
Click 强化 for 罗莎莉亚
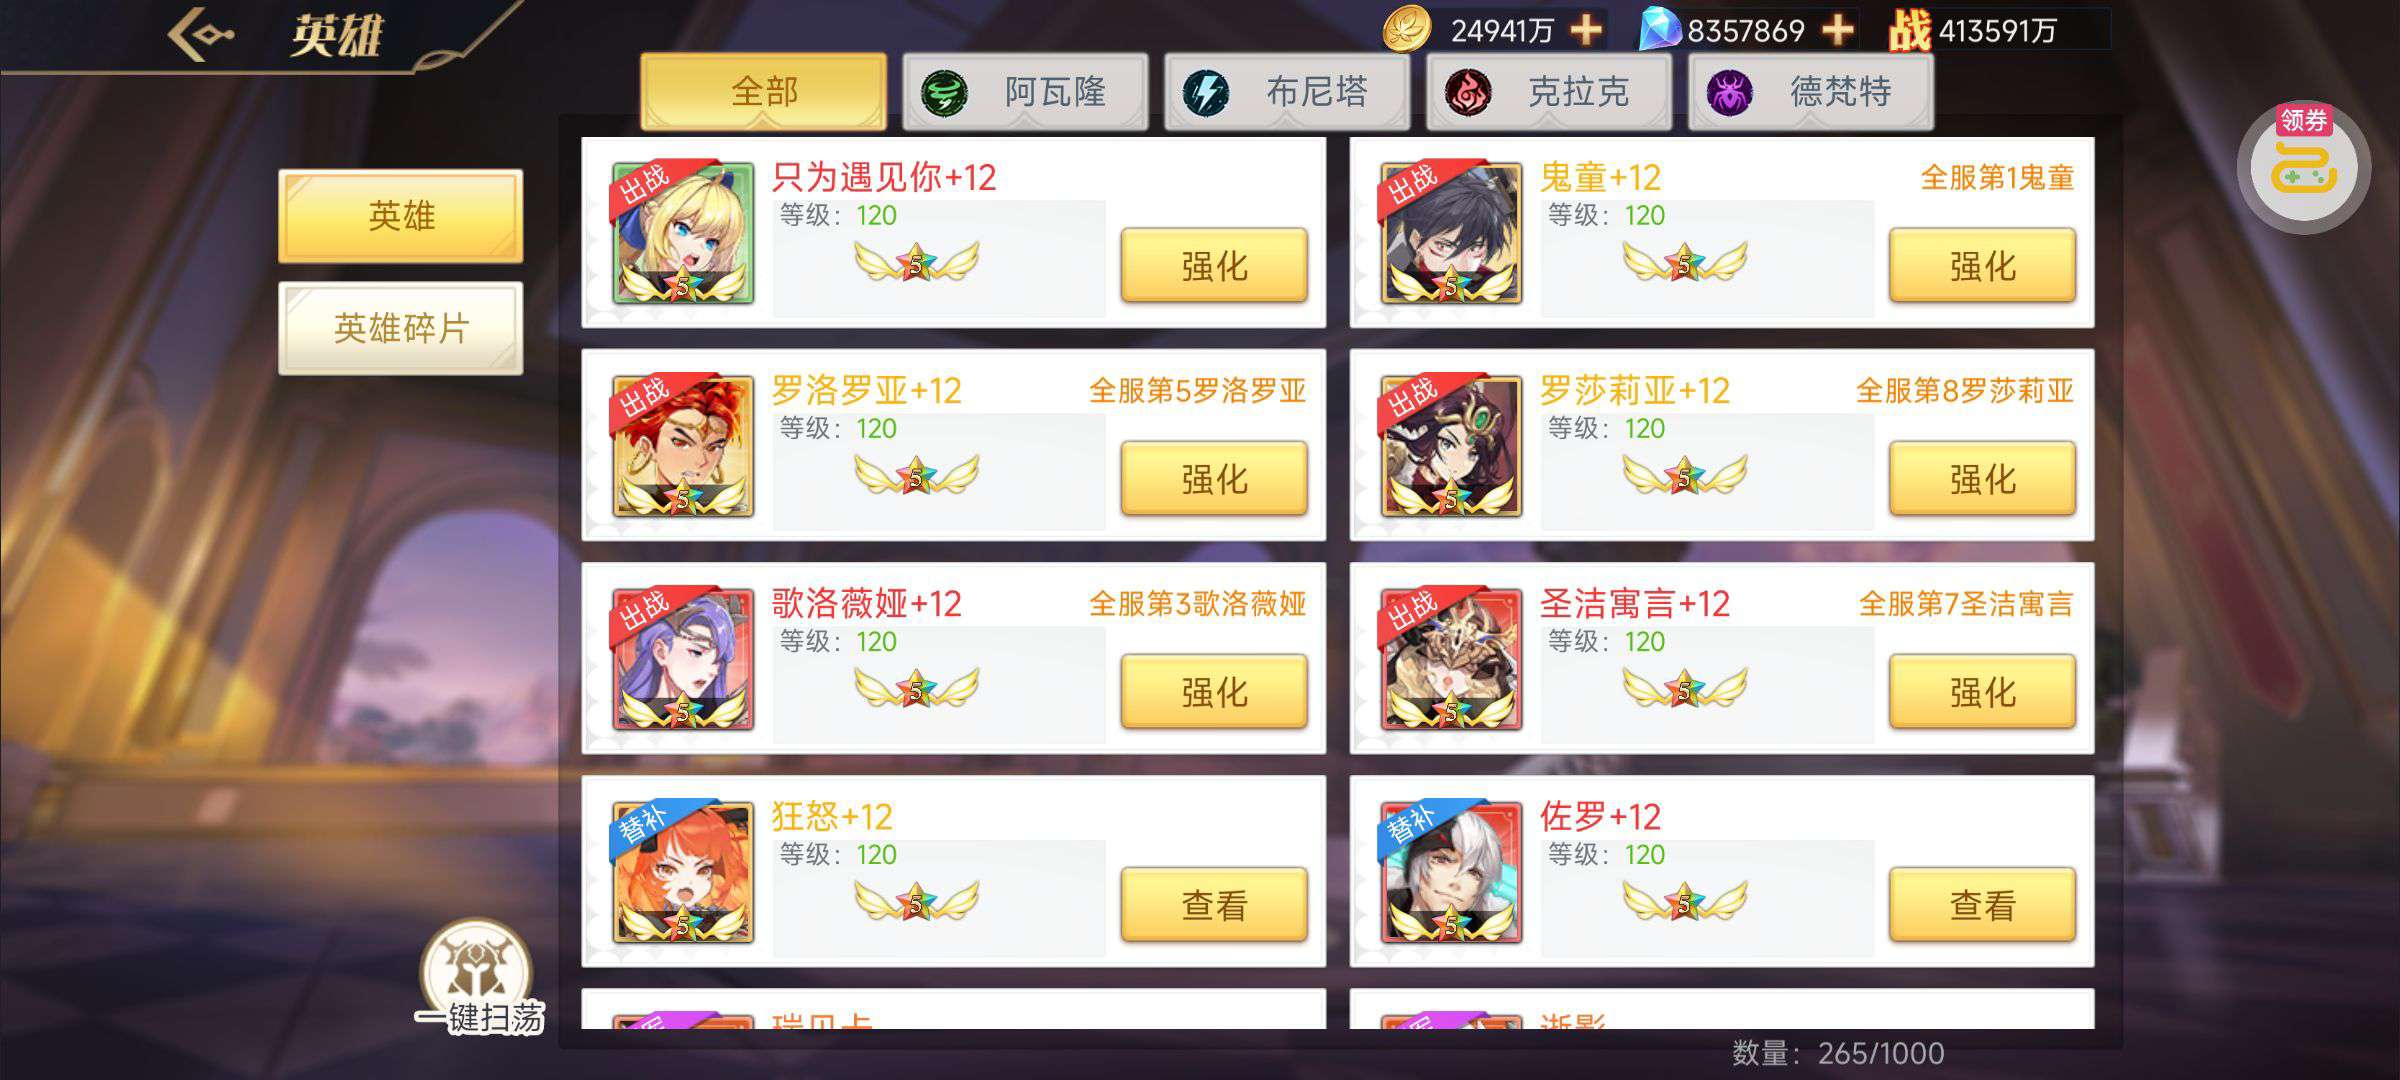pyautogui.click(x=1982, y=479)
